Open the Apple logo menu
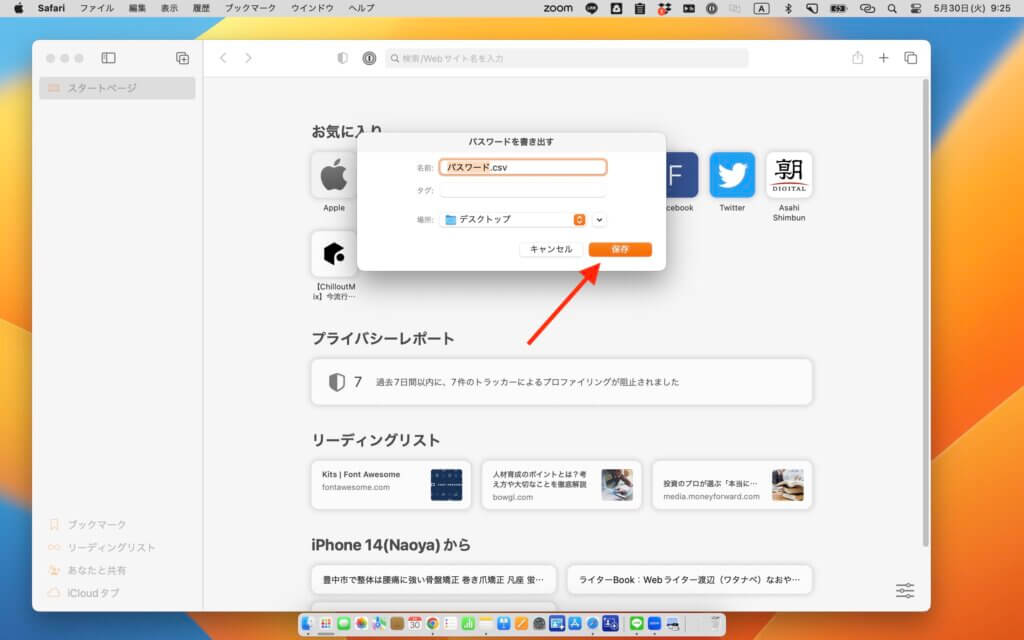Image resolution: width=1024 pixels, height=640 pixels. [x=18, y=8]
